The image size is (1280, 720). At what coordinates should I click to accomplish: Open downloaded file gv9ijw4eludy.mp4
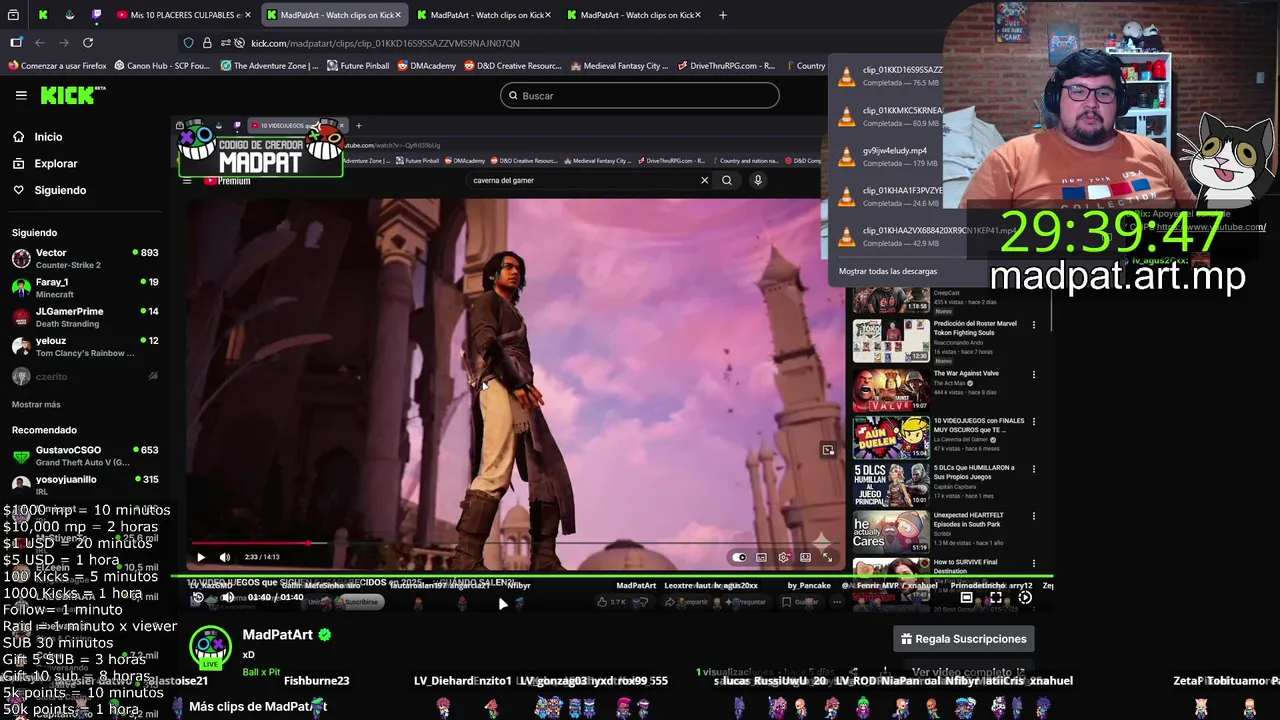890,156
